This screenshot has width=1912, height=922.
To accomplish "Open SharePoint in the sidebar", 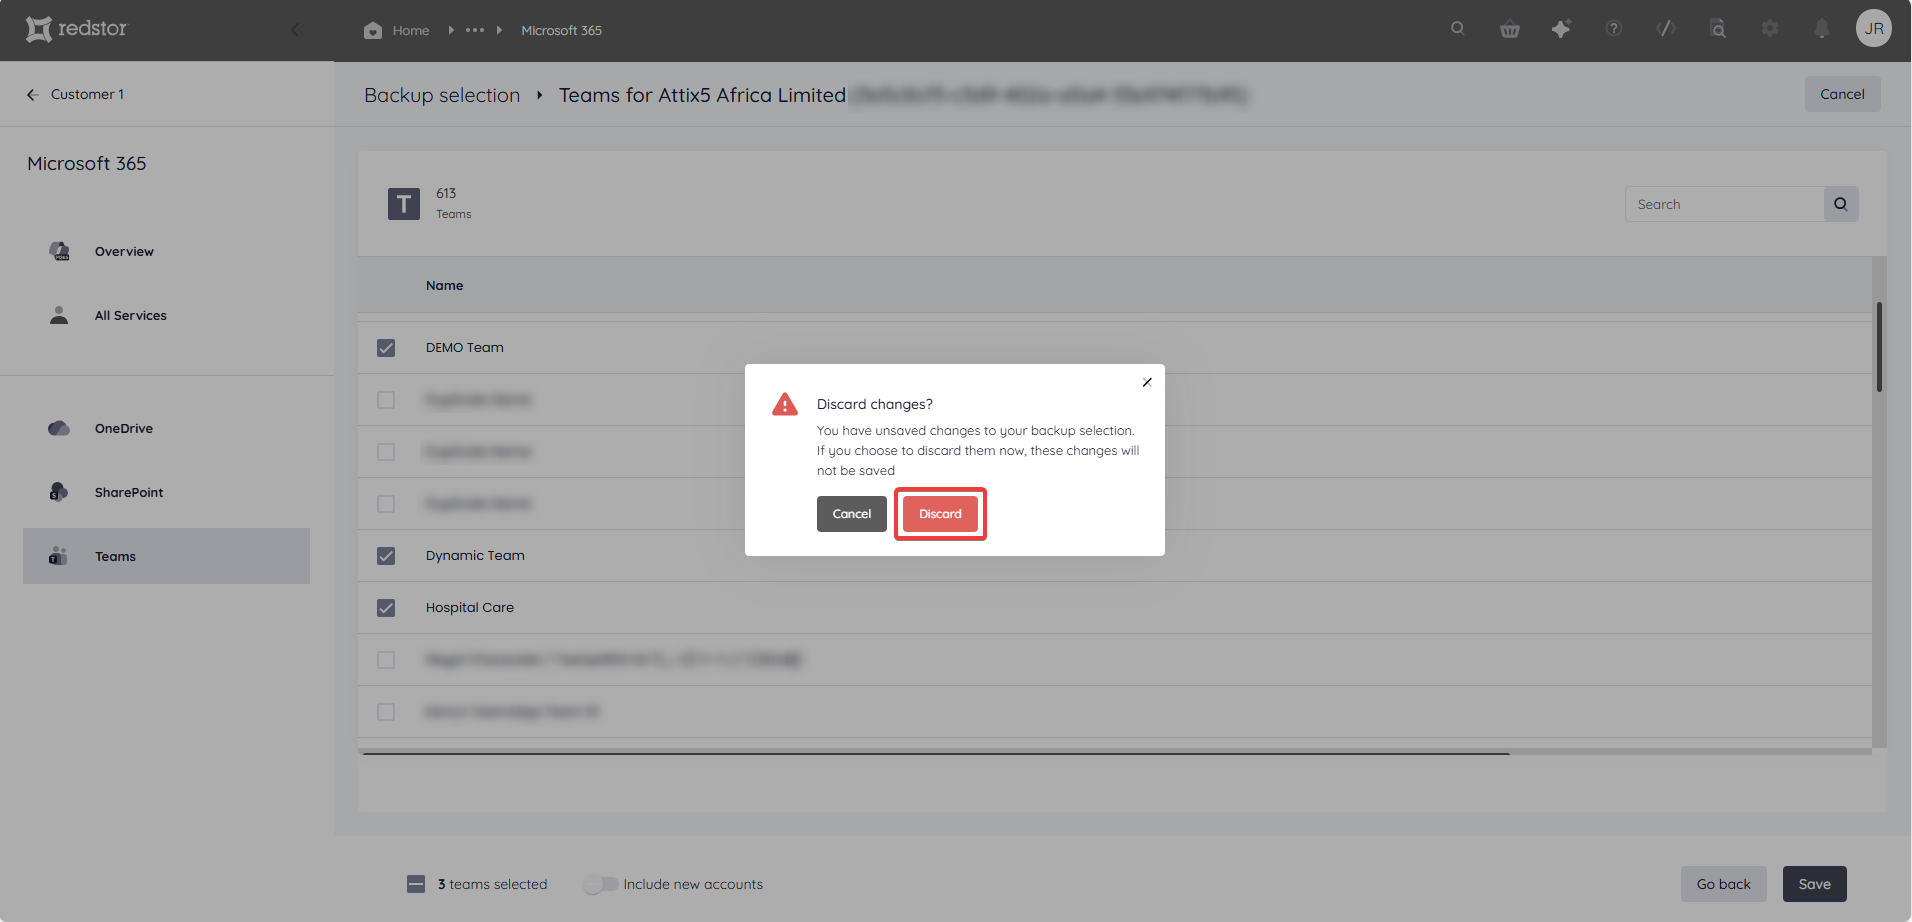I will (129, 492).
